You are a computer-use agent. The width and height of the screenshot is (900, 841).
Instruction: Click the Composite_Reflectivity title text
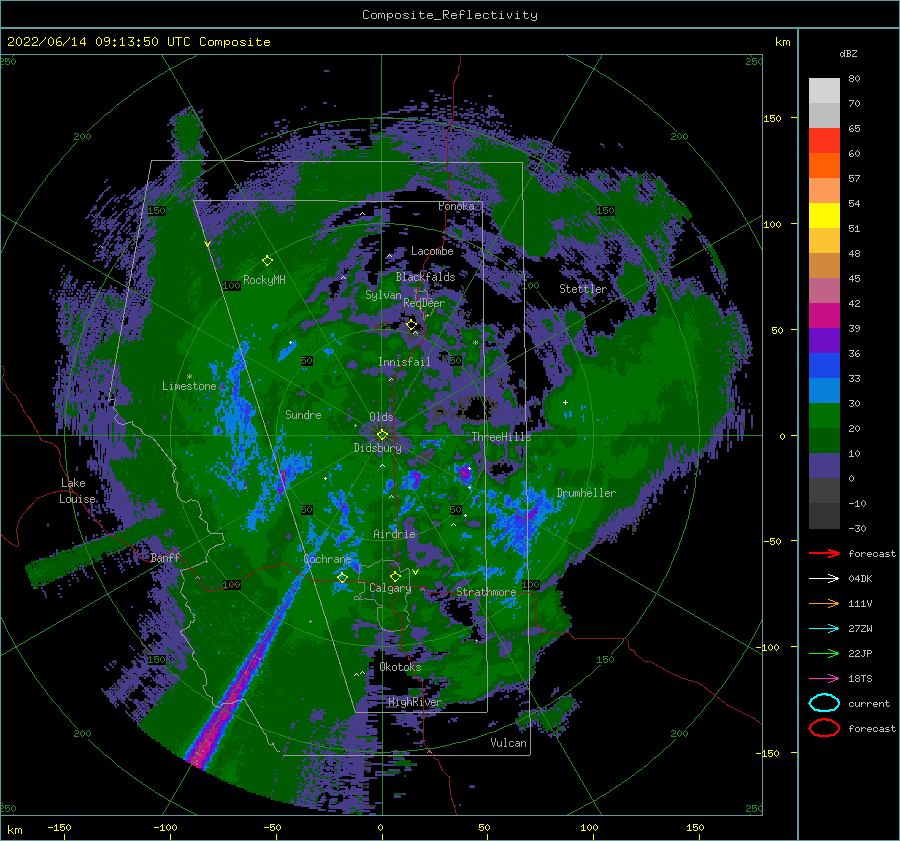tap(449, 15)
